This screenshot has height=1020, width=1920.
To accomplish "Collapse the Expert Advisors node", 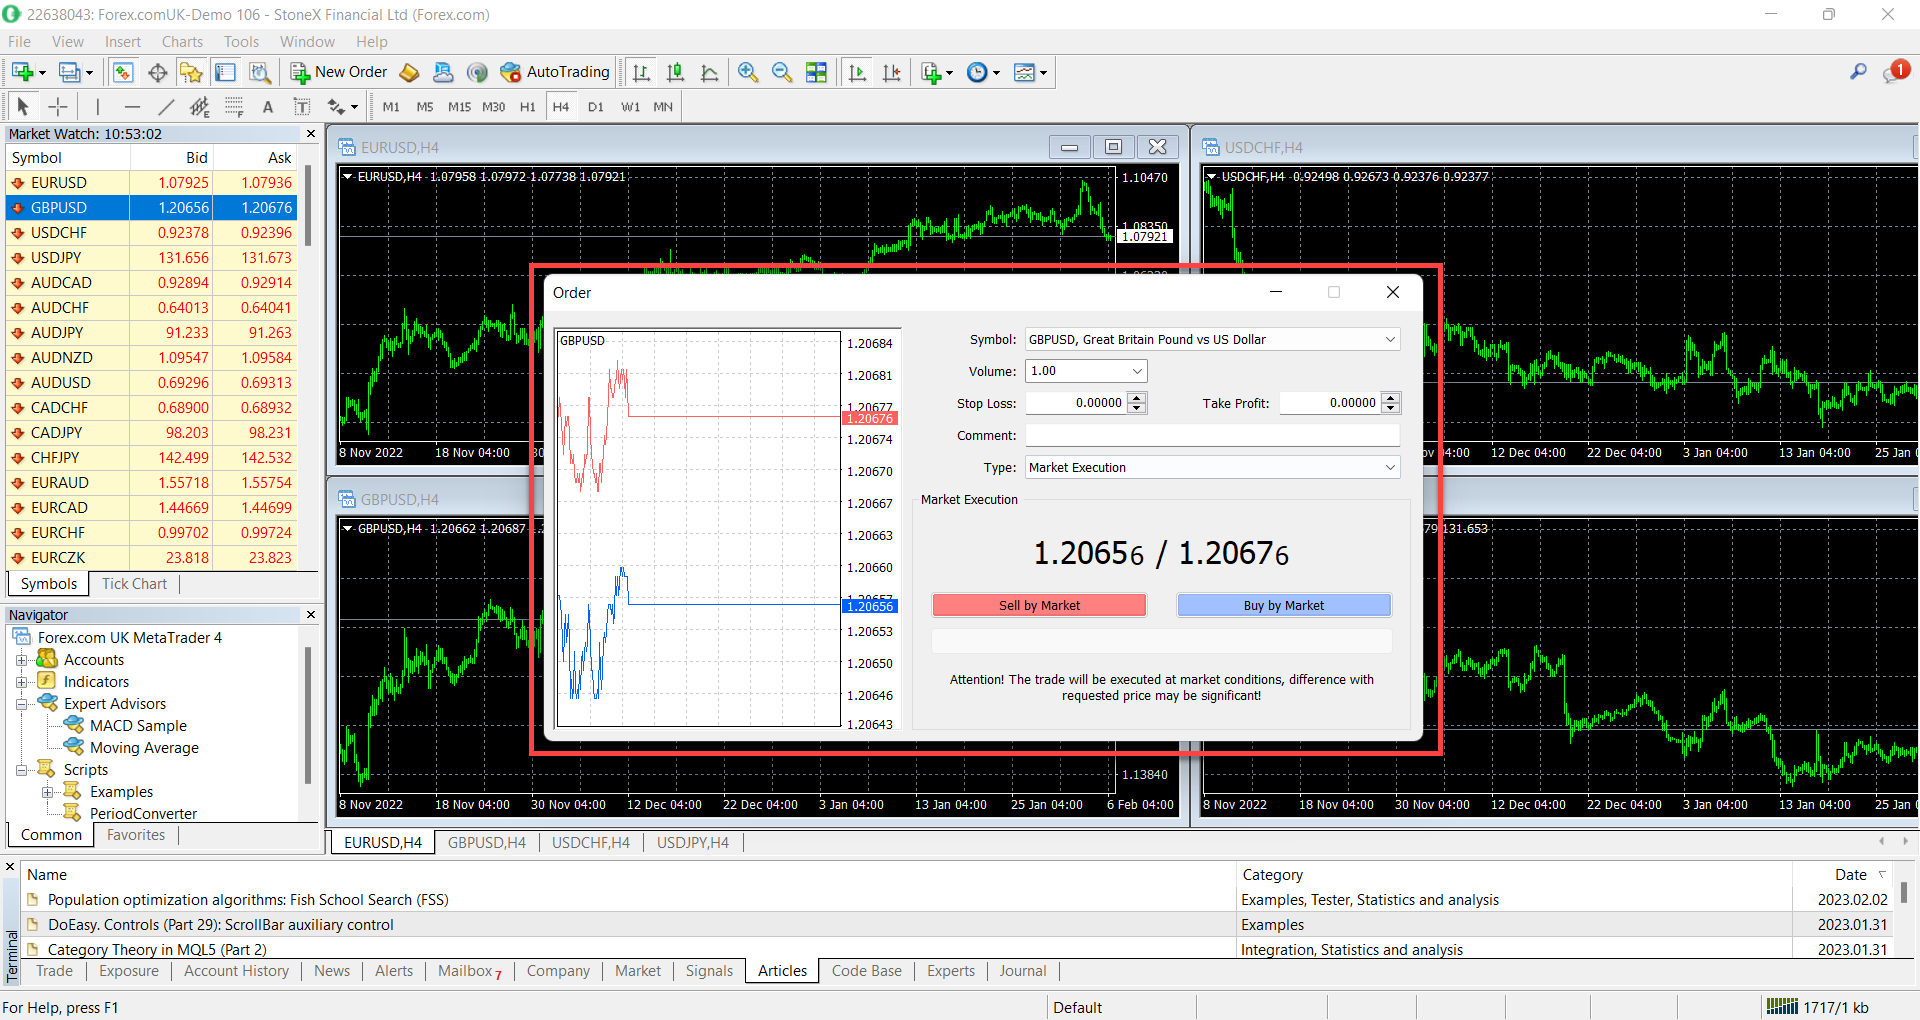I will coord(21,704).
